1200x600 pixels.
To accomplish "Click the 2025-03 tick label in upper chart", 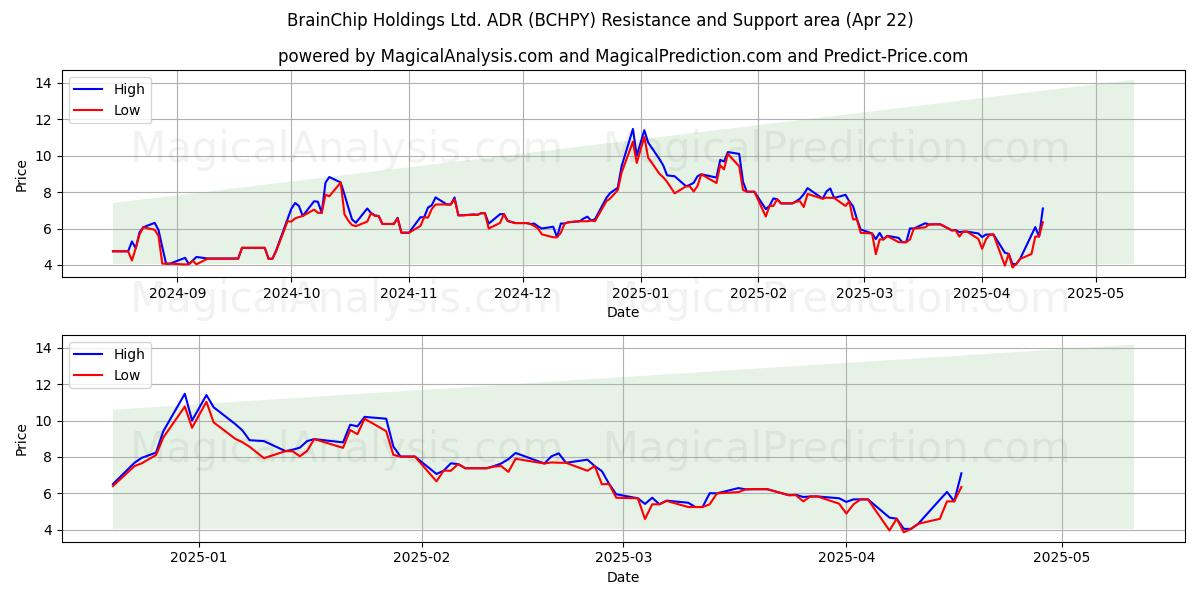I will coord(864,293).
